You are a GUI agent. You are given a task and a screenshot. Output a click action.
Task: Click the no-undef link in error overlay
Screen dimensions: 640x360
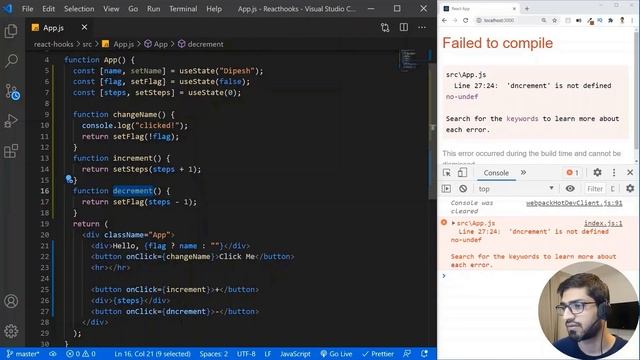[462, 97]
